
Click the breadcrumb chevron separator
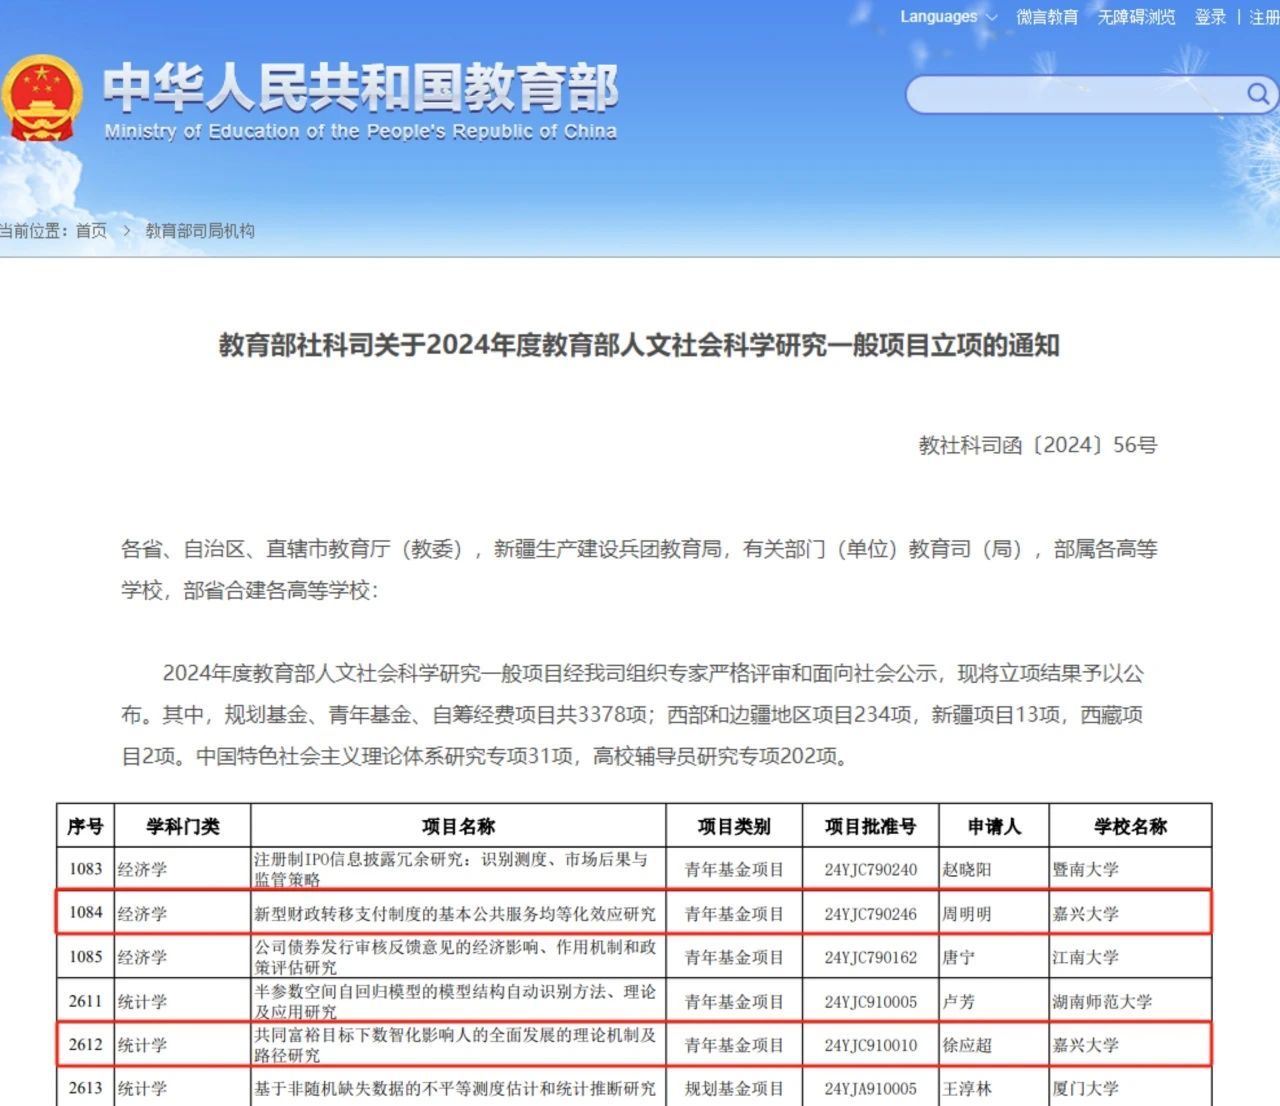click(127, 231)
